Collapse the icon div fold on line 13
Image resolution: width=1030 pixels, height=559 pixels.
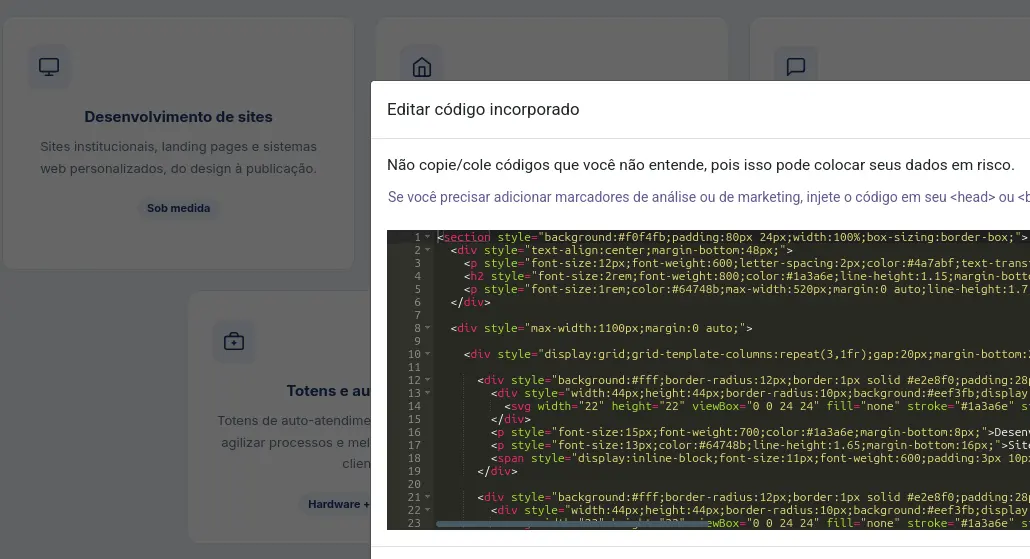click(428, 393)
